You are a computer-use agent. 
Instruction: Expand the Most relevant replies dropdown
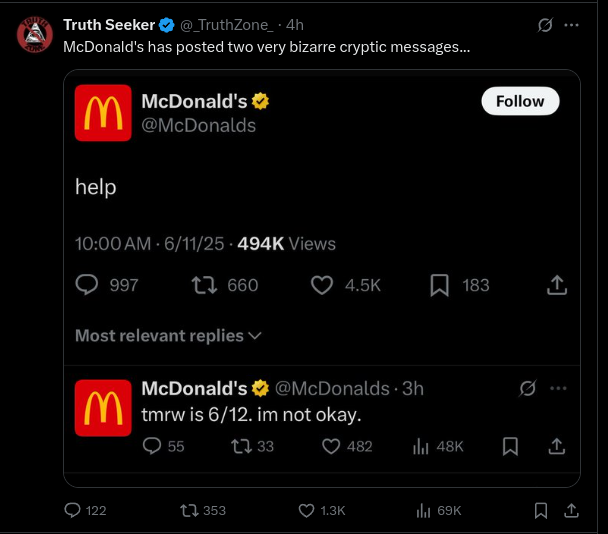coord(168,336)
